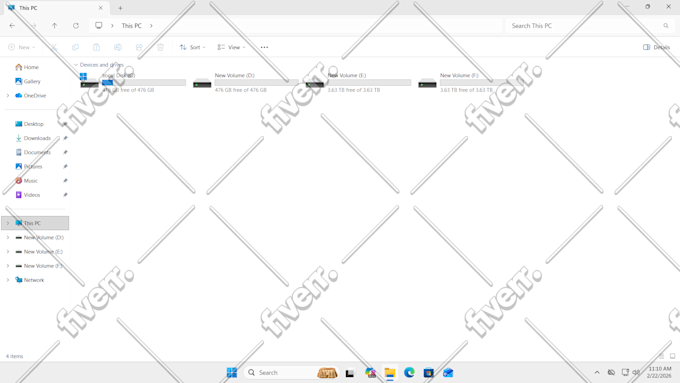Refresh the This PC view
The width and height of the screenshot is (680, 383).
pyautogui.click(x=76, y=26)
